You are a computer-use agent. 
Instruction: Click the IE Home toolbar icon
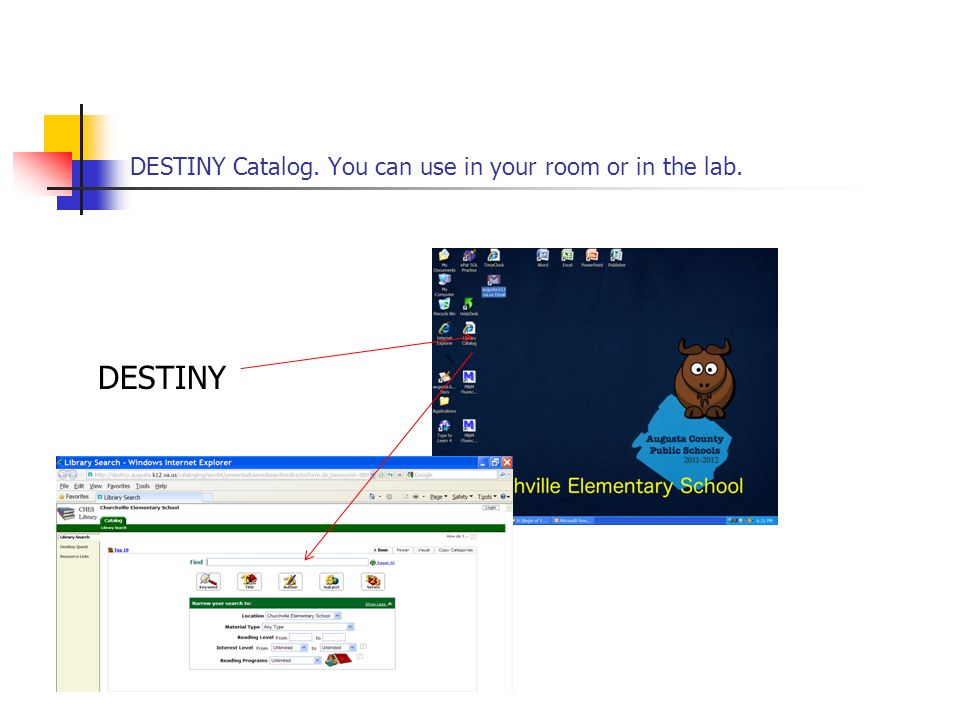click(x=372, y=497)
